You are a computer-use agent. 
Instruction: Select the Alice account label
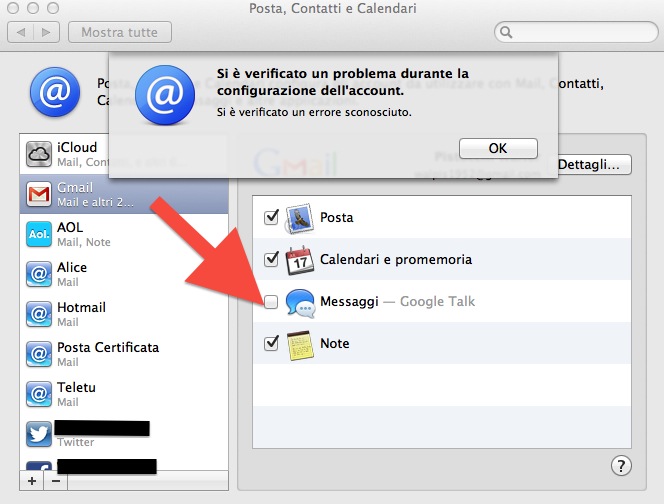pyautogui.click(x=72, y=267)
